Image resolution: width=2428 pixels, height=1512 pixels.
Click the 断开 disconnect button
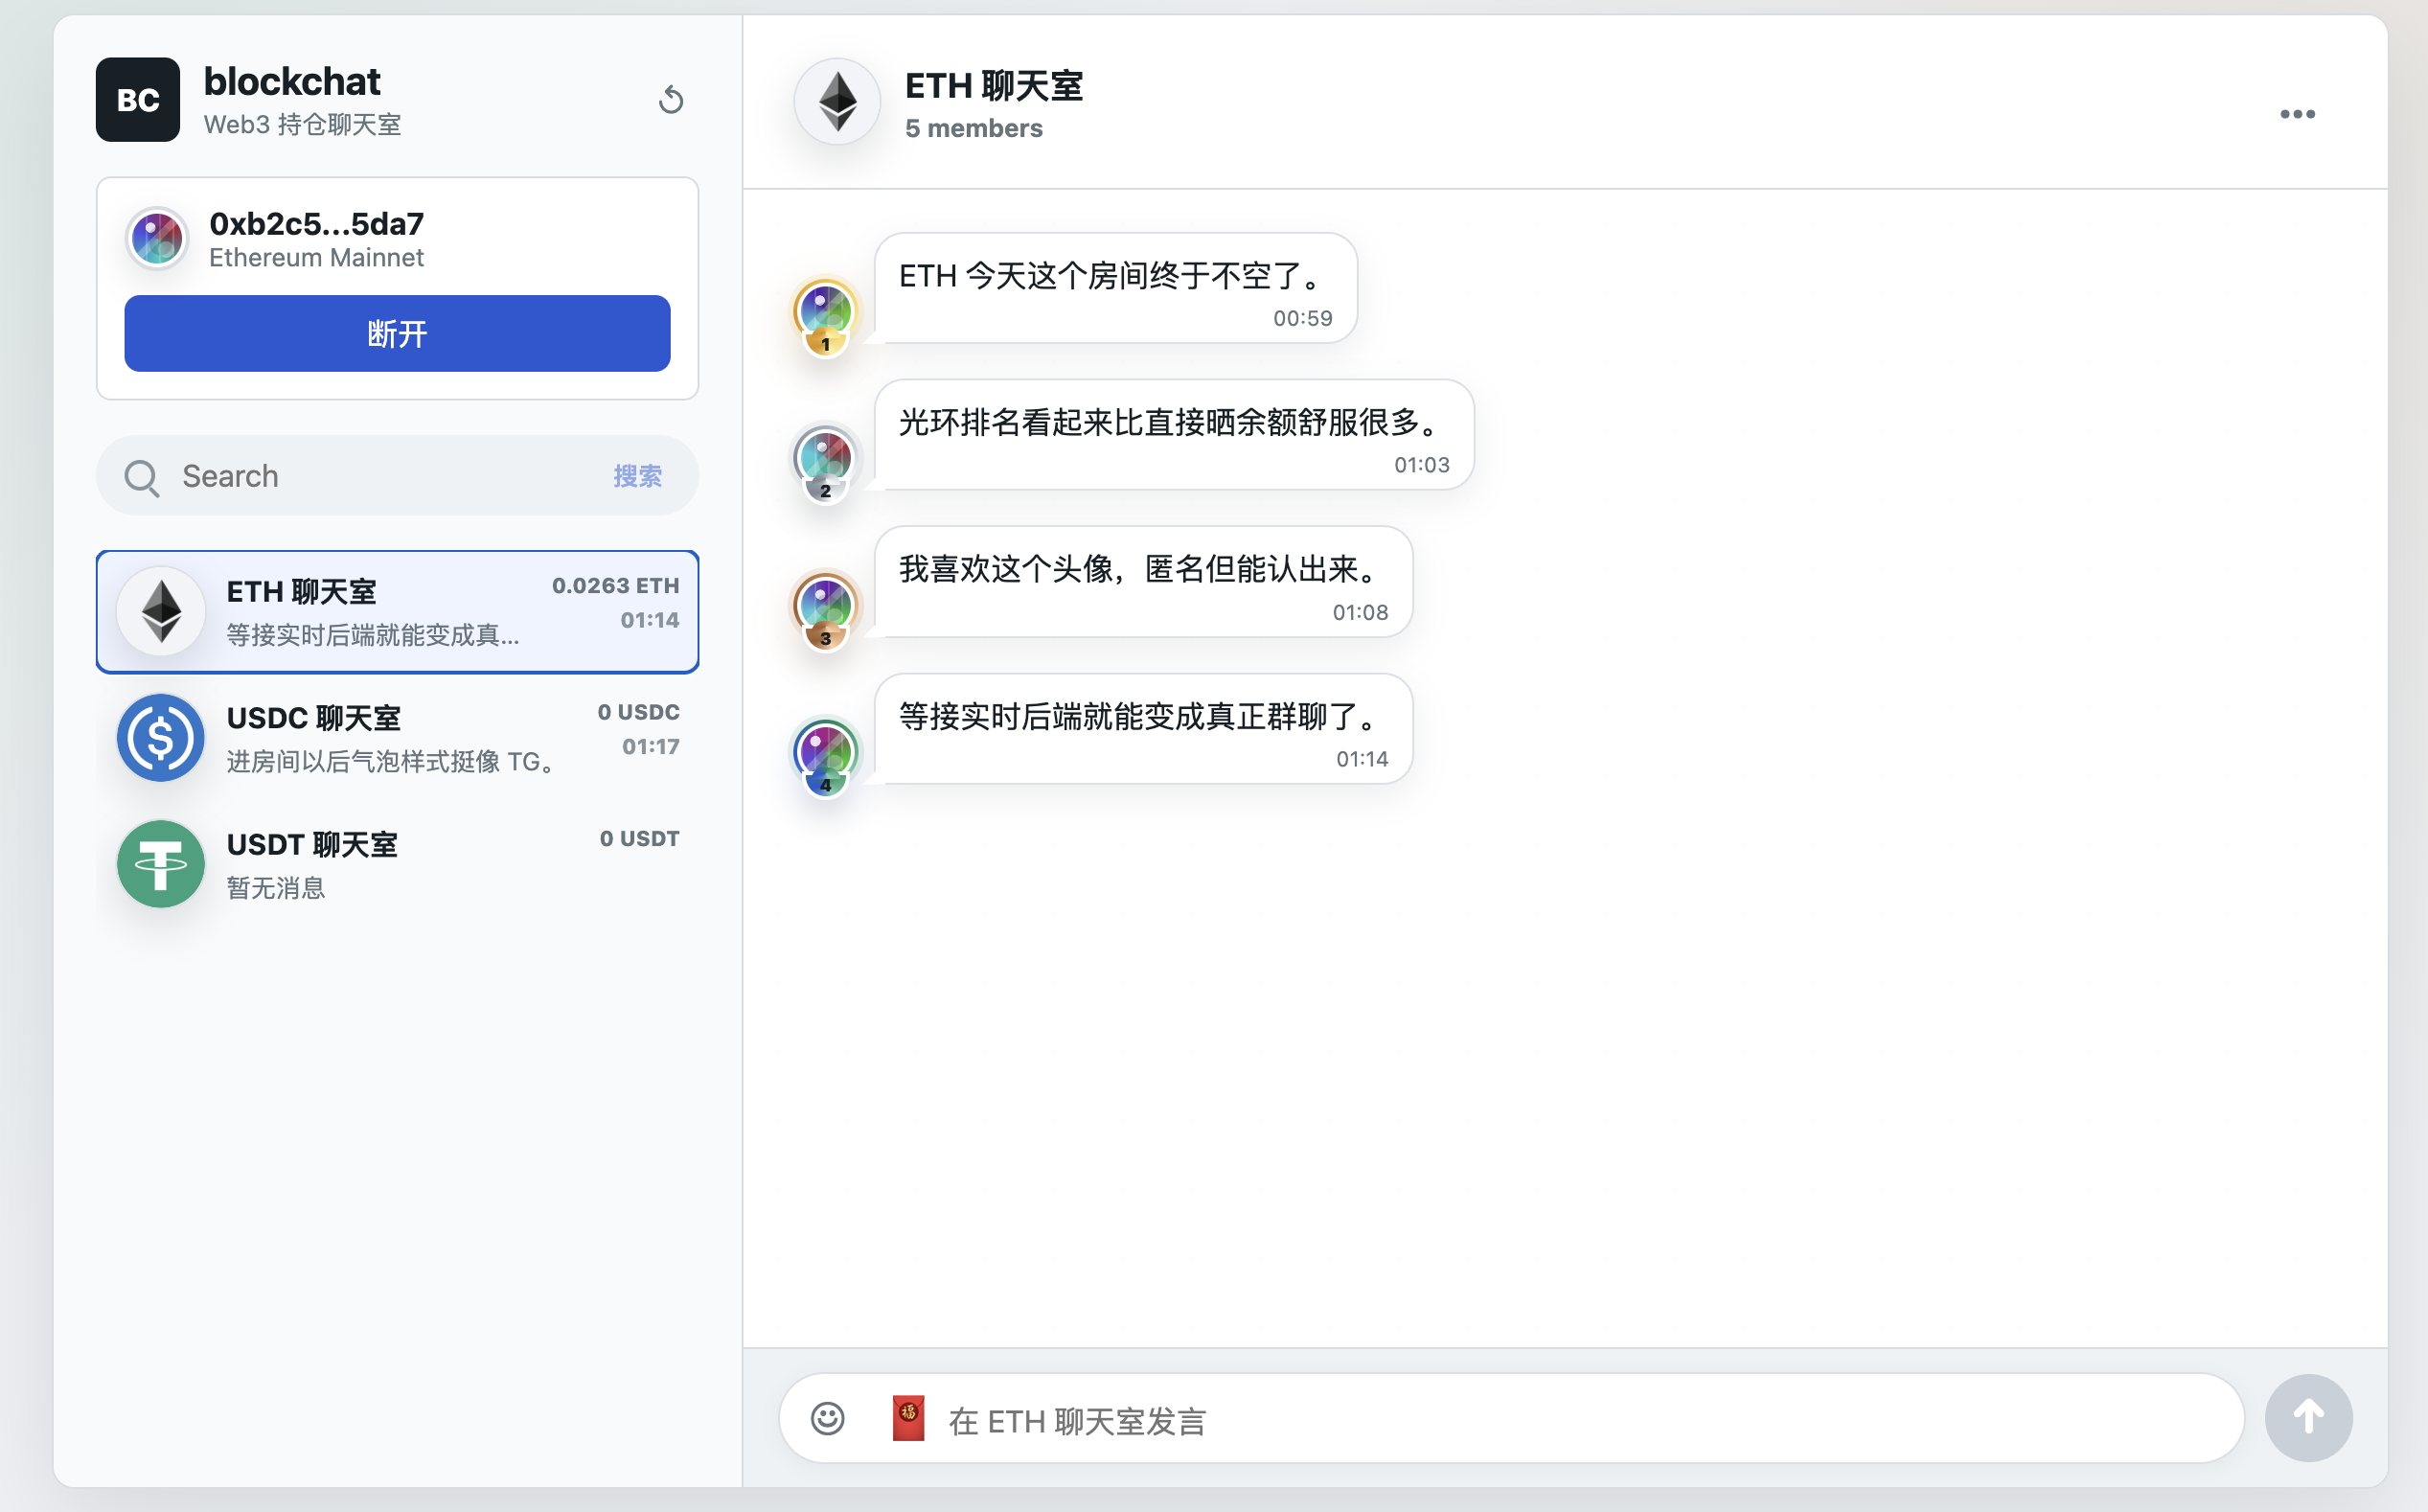397,333
